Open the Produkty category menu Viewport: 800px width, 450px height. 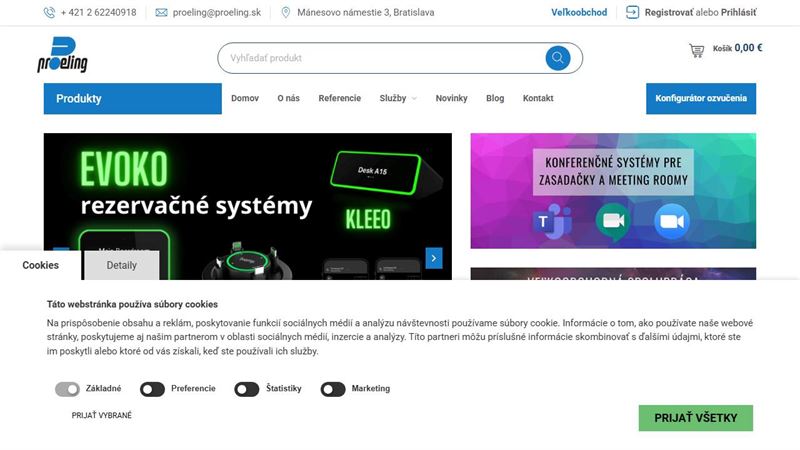point(133,98)
